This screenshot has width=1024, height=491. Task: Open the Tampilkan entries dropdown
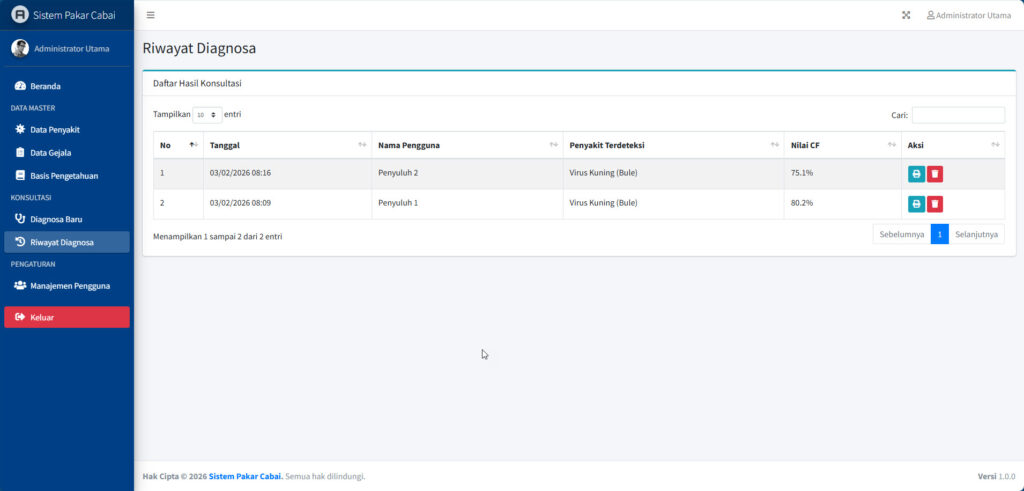click(207, 115)
